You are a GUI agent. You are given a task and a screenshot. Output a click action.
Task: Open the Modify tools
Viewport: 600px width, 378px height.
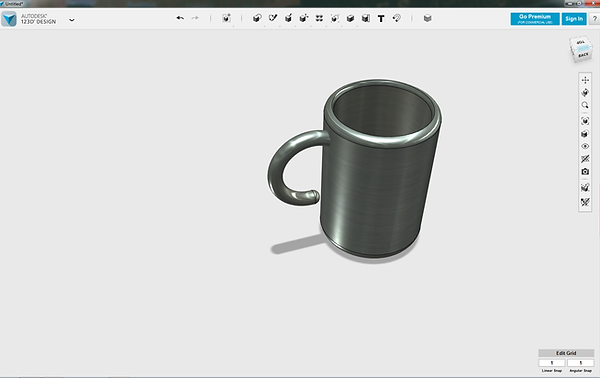(x=304, y=18)
